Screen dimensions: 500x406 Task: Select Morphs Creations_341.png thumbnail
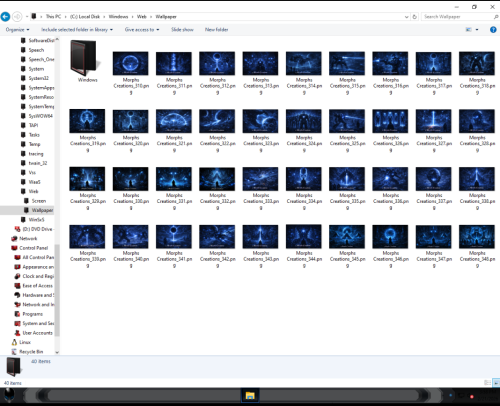tap(174, 237)
